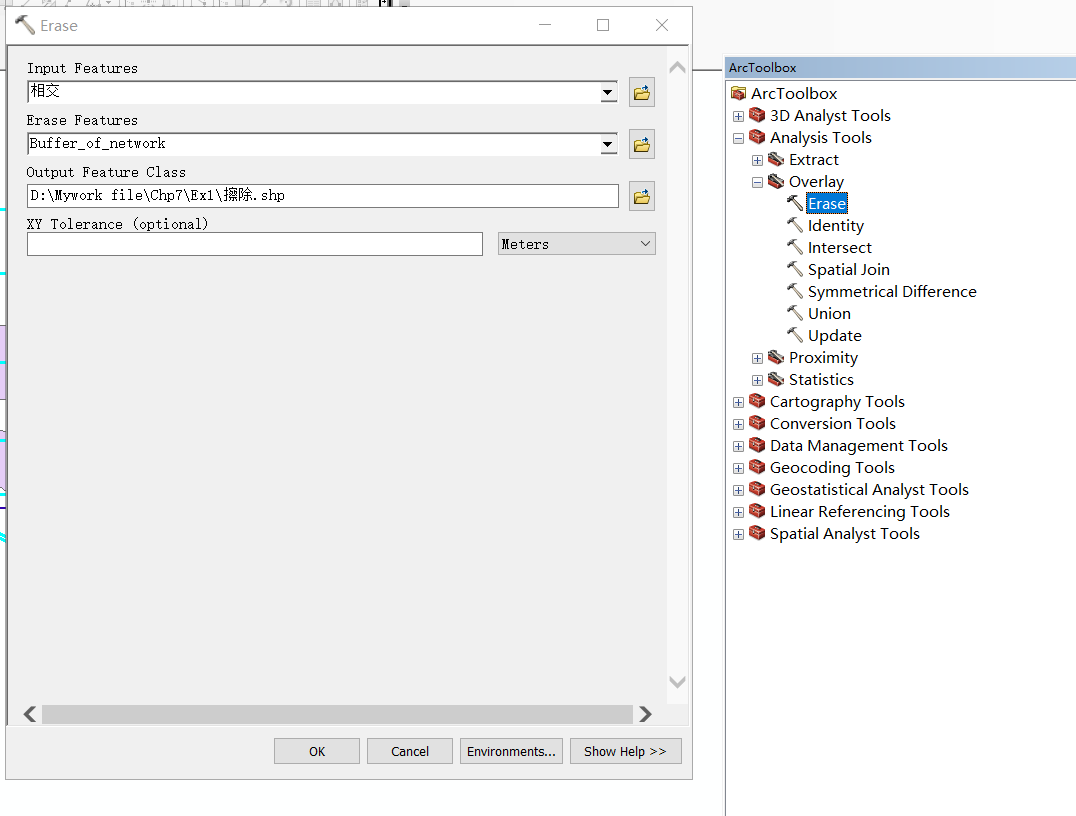Select the Identity tool in Overlay

click(835, 225)
